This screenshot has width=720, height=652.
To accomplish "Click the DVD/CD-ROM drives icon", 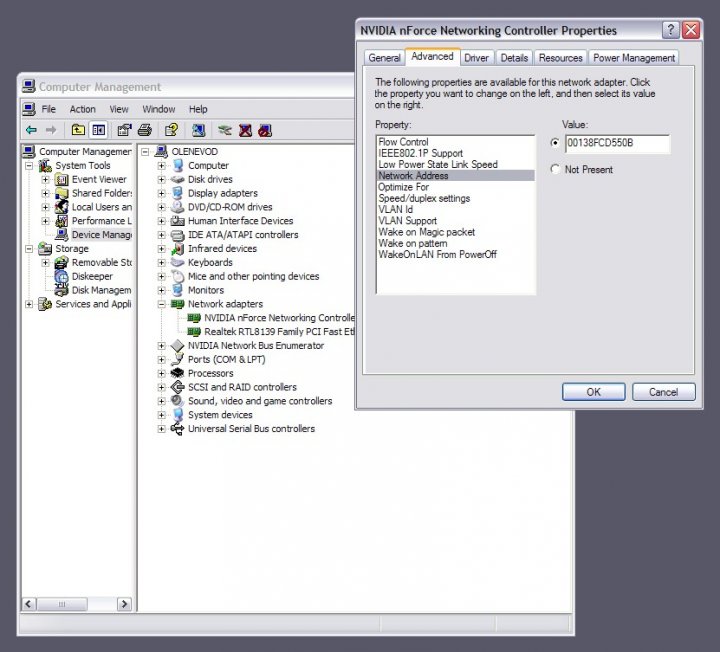I will point(177,207).
